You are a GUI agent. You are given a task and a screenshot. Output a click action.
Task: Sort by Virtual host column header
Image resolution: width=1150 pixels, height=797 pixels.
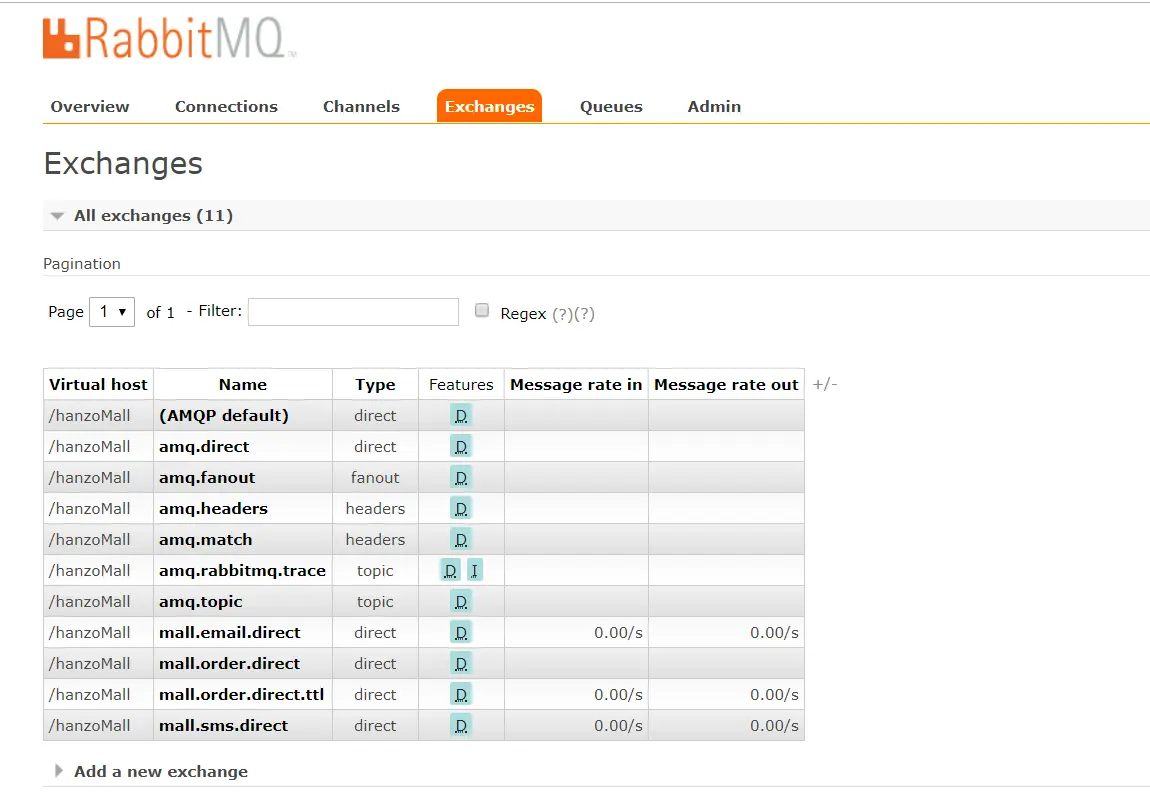tap(98, 384)
